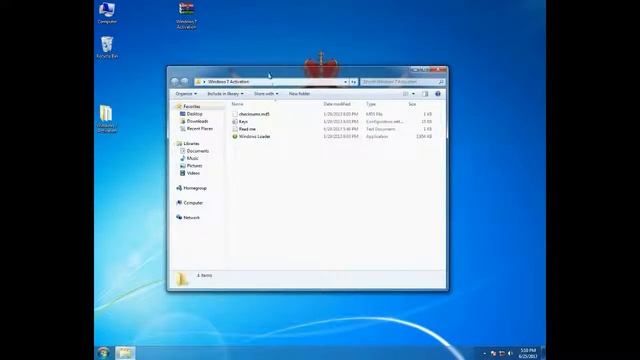The image size is (640, 360).
Task: Click the Show desktop strip
Action: [x=543, y=353]
